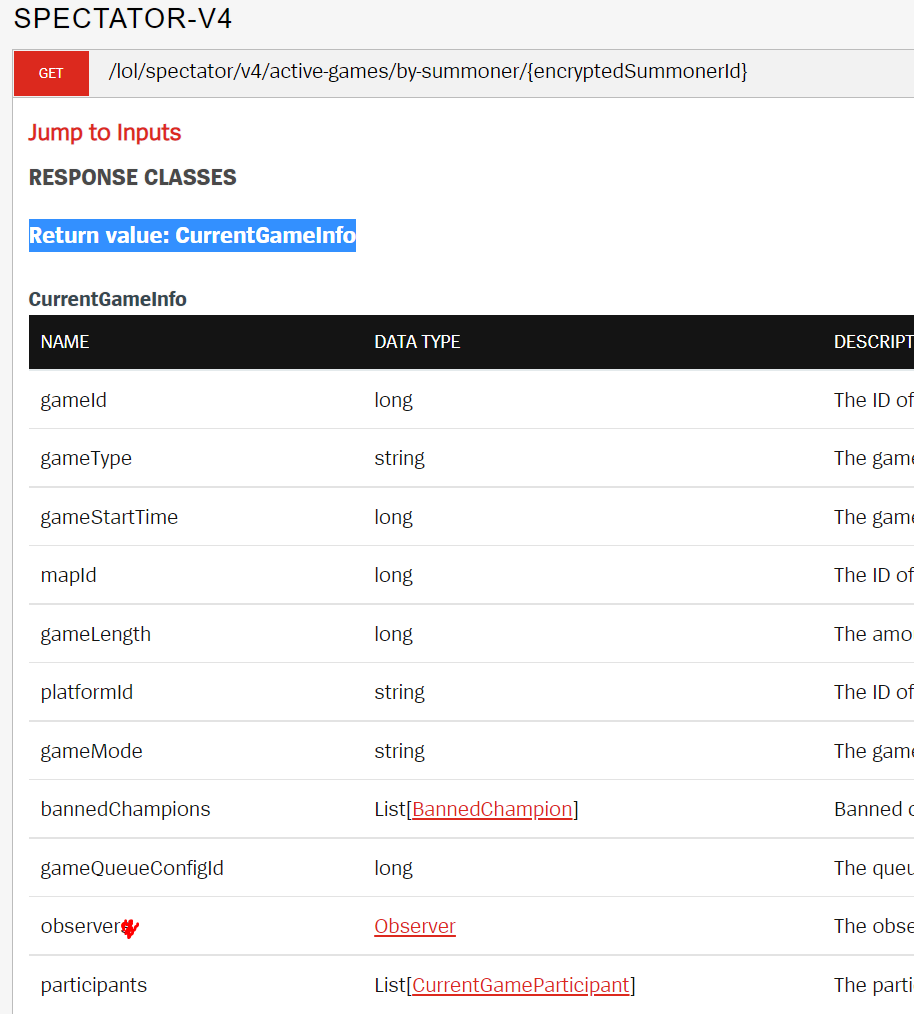
Task: Click the DATA TYPE column header
Action: point(417,341)
